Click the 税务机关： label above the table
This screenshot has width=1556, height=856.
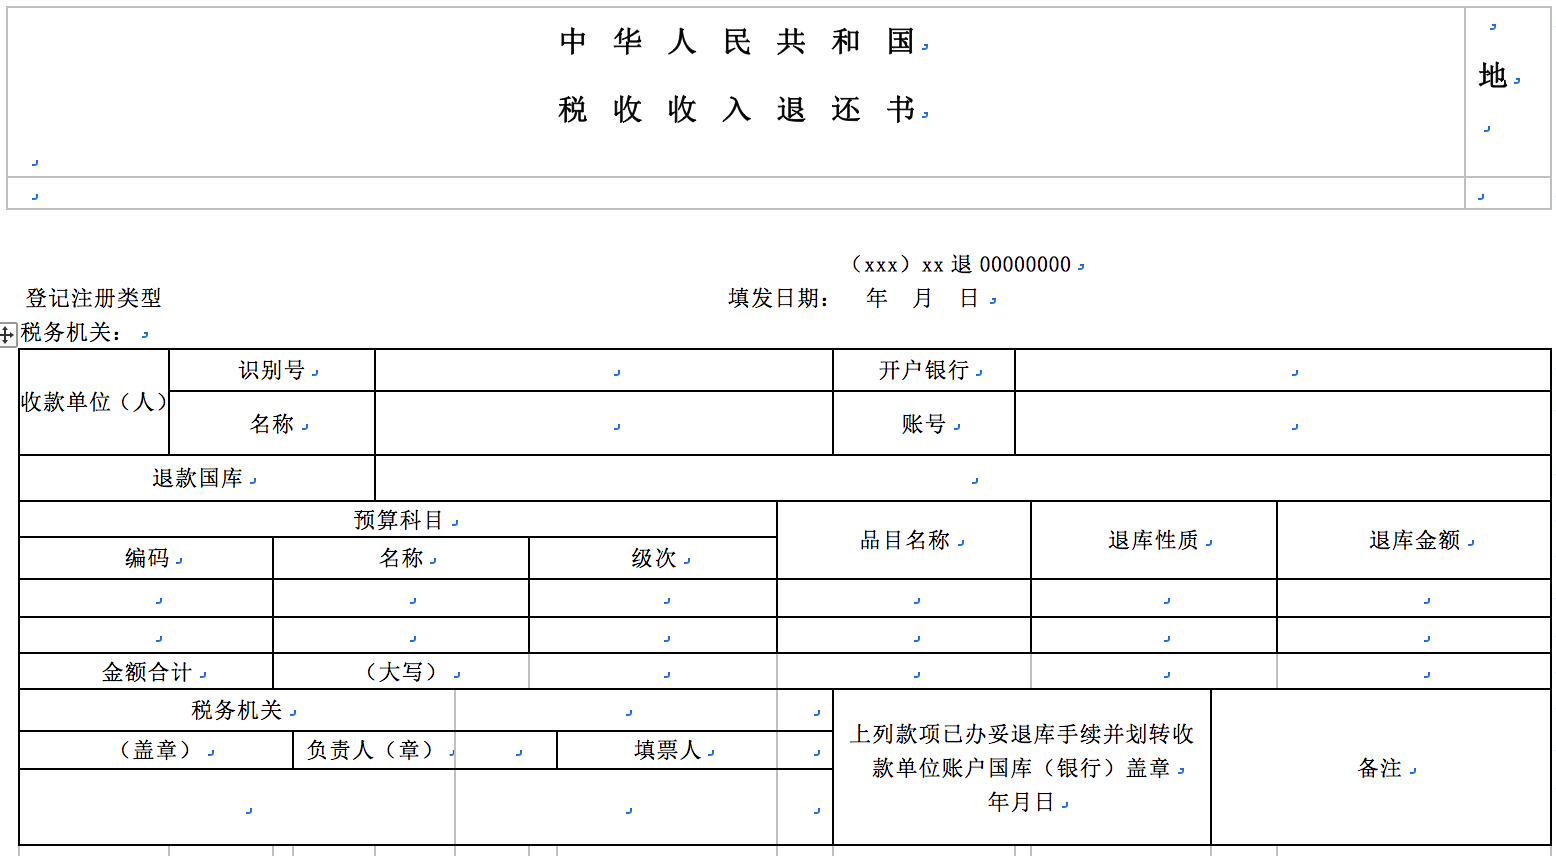click(72, 332)
